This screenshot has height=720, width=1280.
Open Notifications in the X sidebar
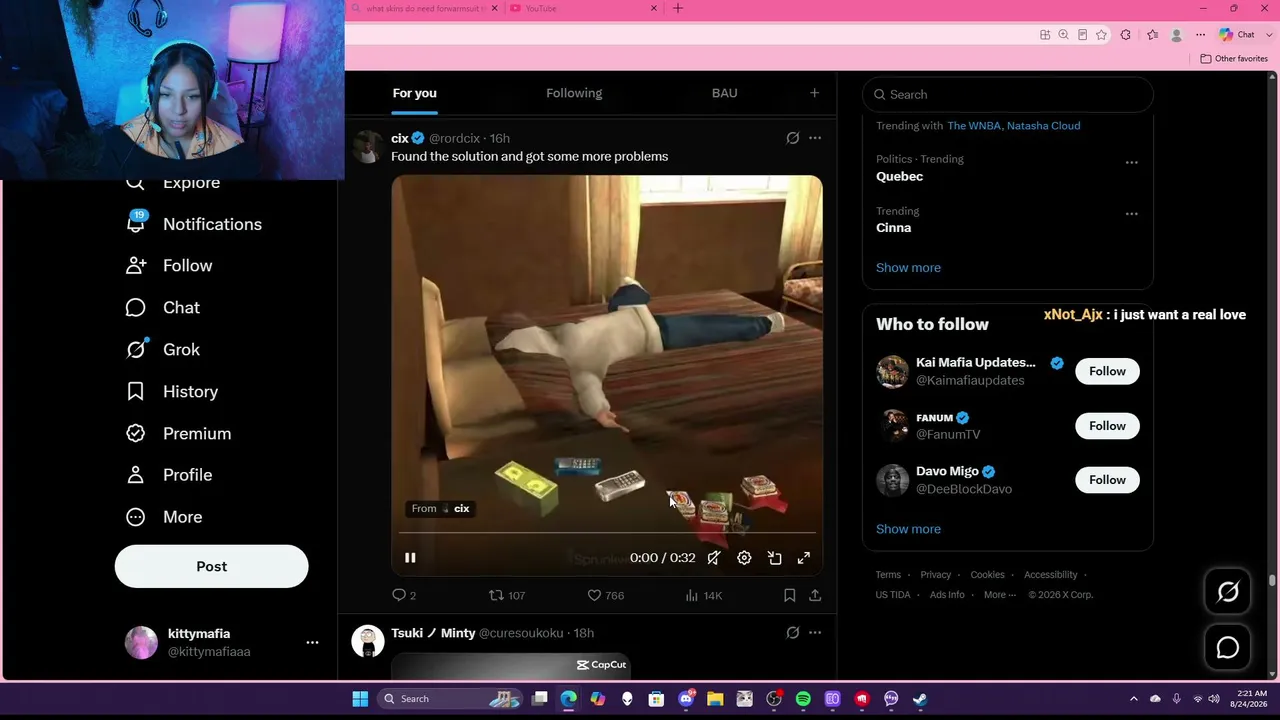(193, 224)
